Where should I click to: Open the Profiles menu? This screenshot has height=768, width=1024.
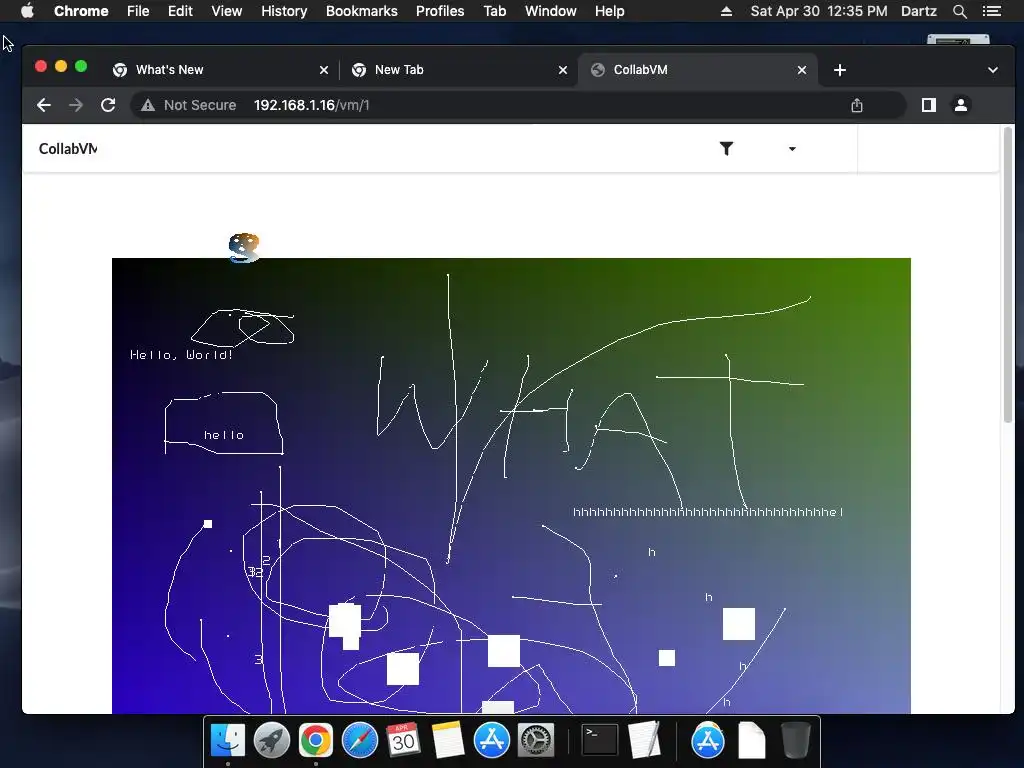click(x=440, y=11)
